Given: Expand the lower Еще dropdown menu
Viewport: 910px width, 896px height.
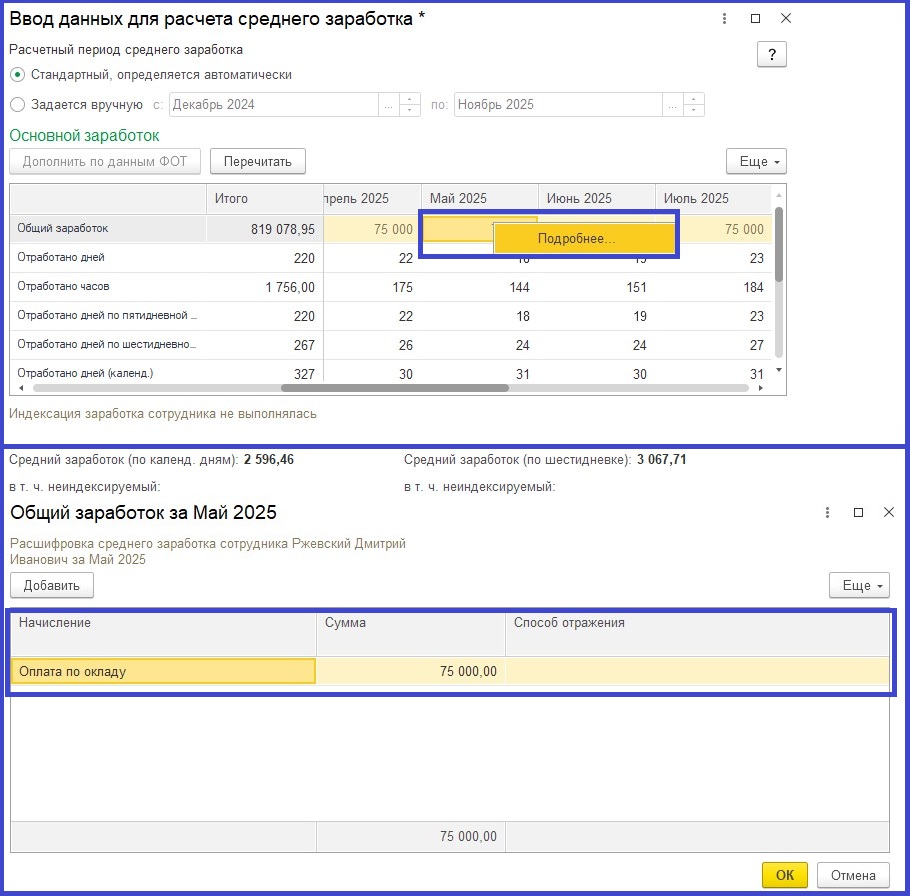Looking at the screenshot, I should click(858, 585).
